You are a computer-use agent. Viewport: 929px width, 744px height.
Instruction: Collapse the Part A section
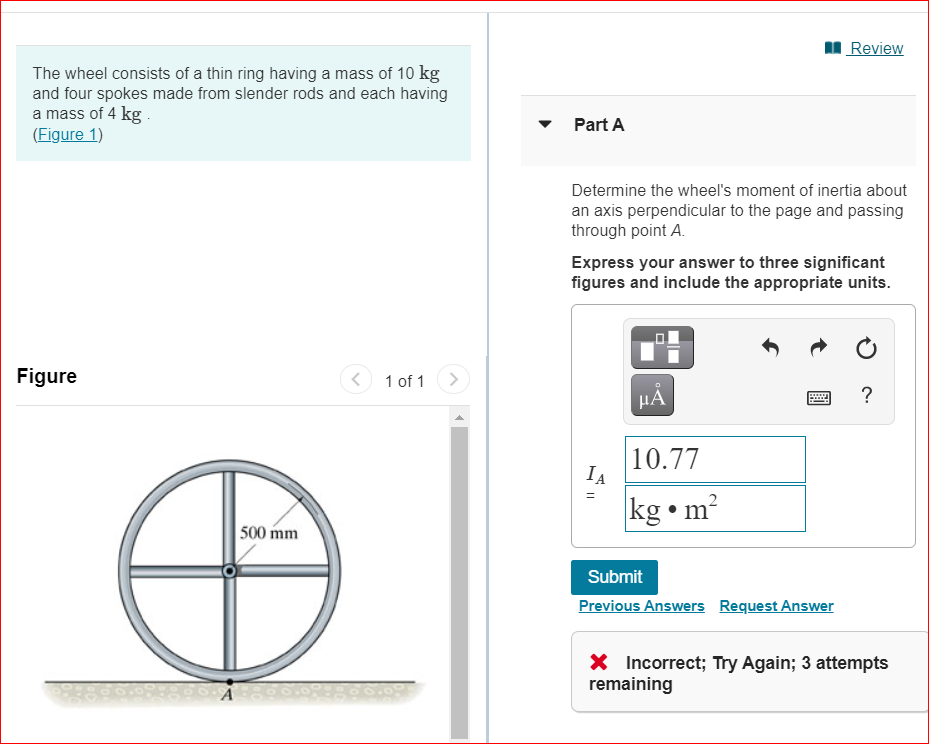click(544, 124)
